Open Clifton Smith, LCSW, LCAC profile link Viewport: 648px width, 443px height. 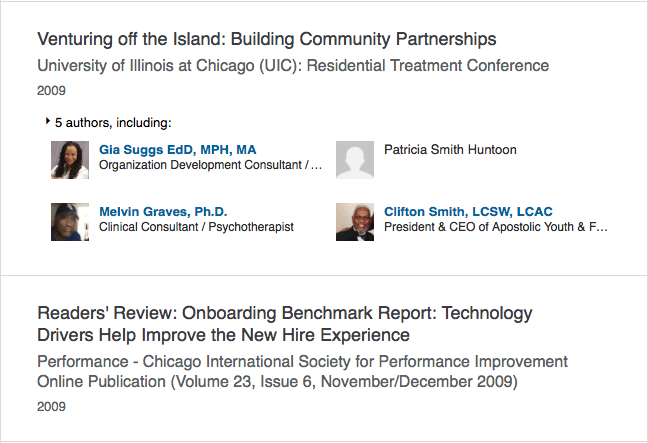pyautogui.click(x=468, y=212)
